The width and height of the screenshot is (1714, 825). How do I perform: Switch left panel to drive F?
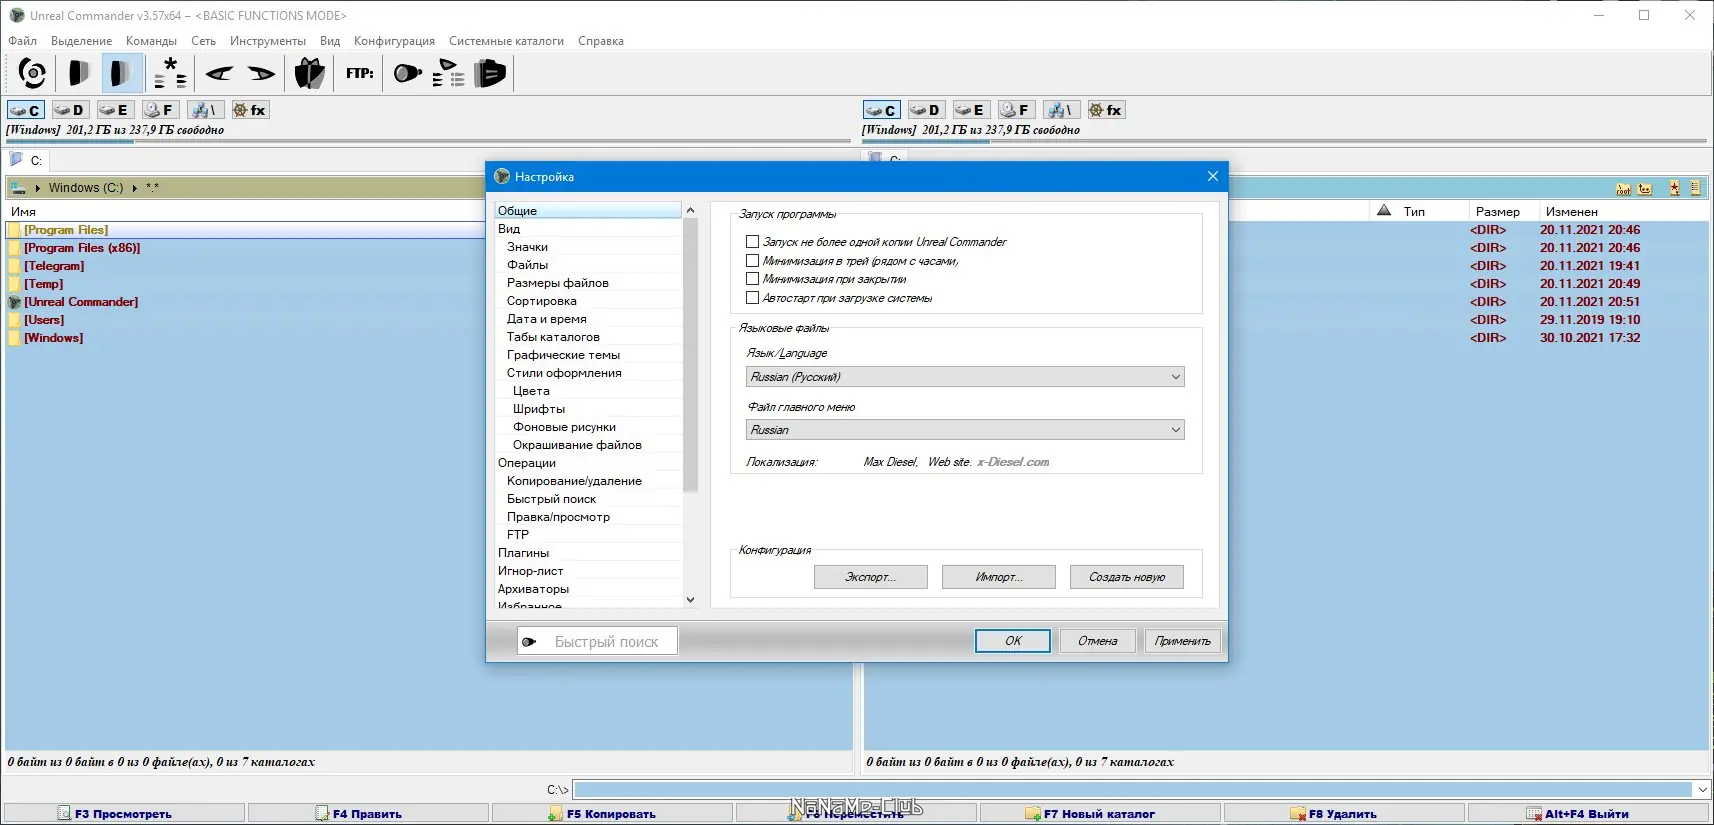(x=159, y=110)
